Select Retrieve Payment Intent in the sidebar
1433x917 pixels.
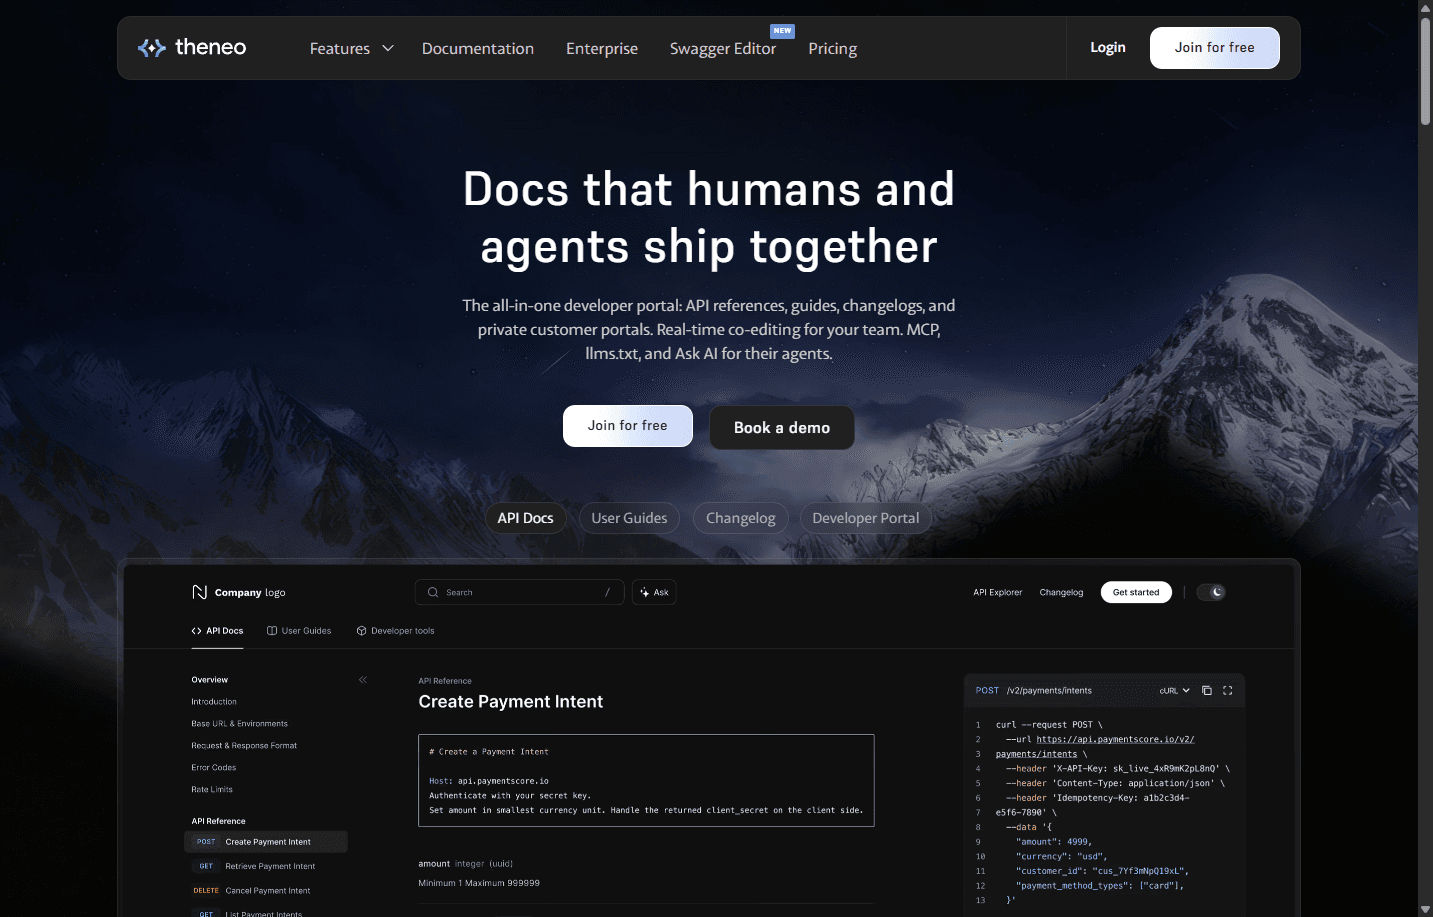[270, 866]
